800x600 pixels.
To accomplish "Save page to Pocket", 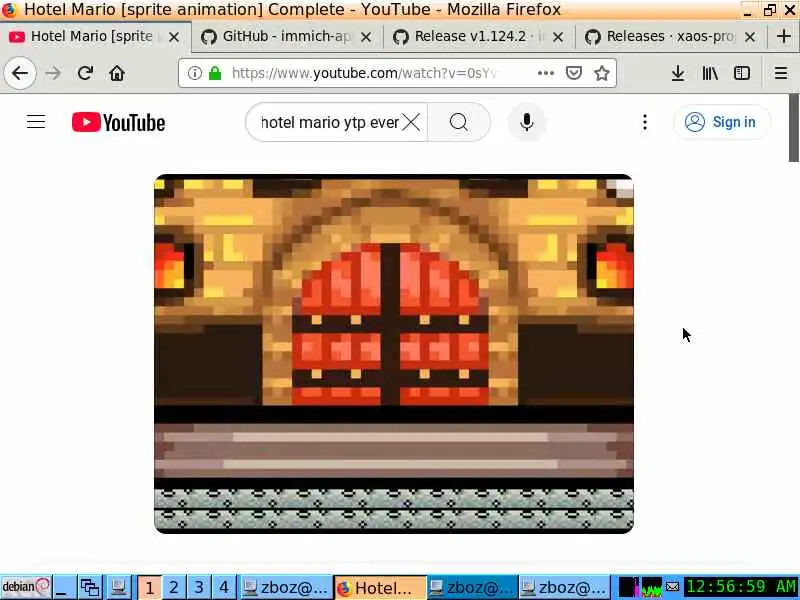I will (574, 73).
